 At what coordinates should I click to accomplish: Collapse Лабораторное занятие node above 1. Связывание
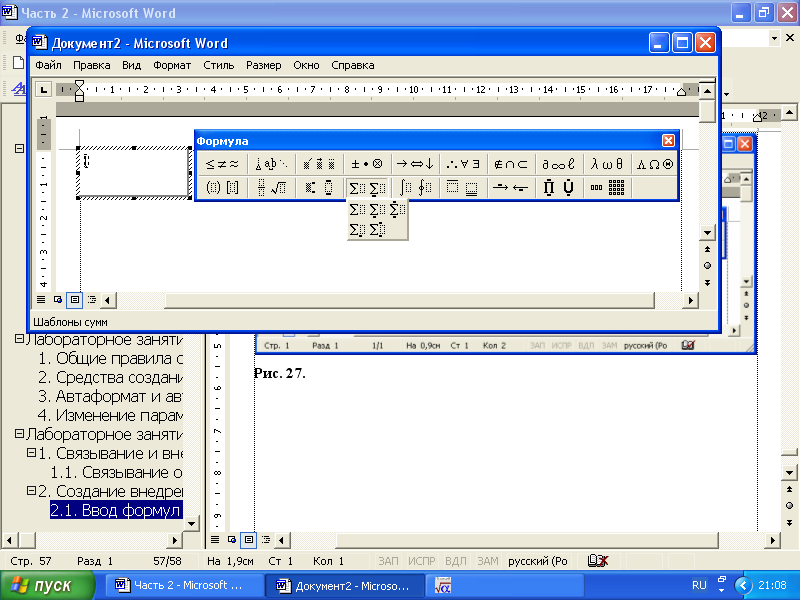(19, 433)
